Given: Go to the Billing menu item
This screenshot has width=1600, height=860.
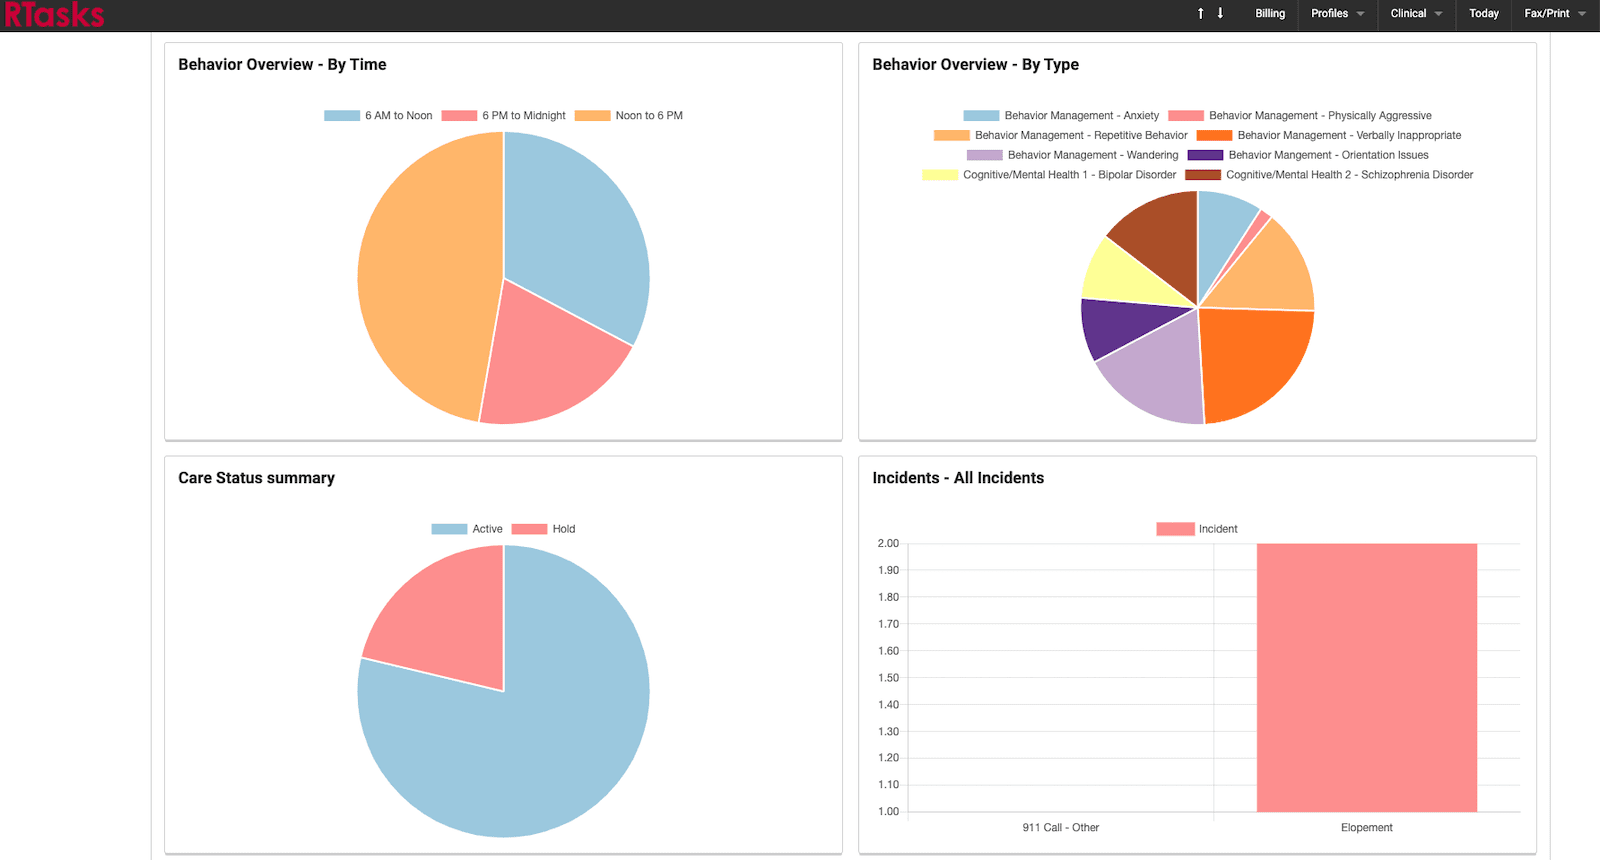Looking at the screenshot, I should click(x=1270, y=13).
